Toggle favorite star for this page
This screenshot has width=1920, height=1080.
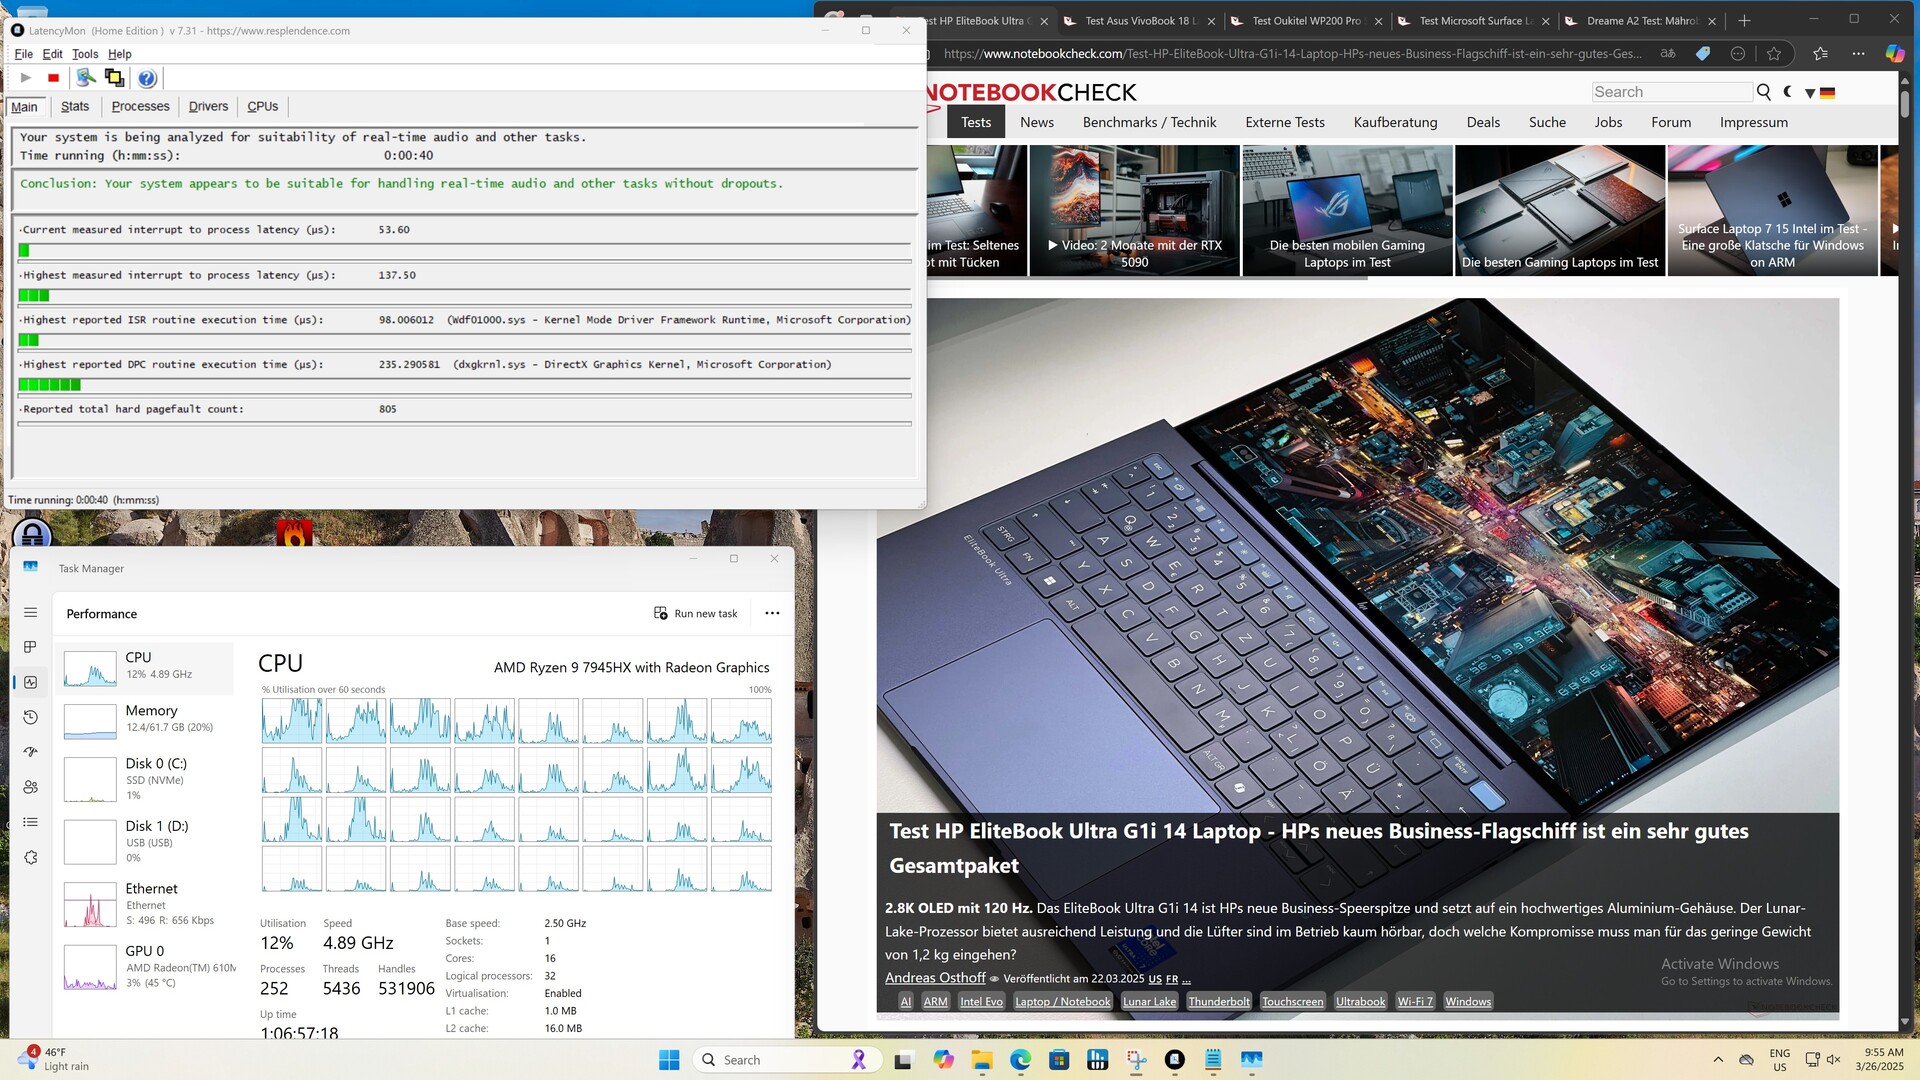tap(1774, 54)
